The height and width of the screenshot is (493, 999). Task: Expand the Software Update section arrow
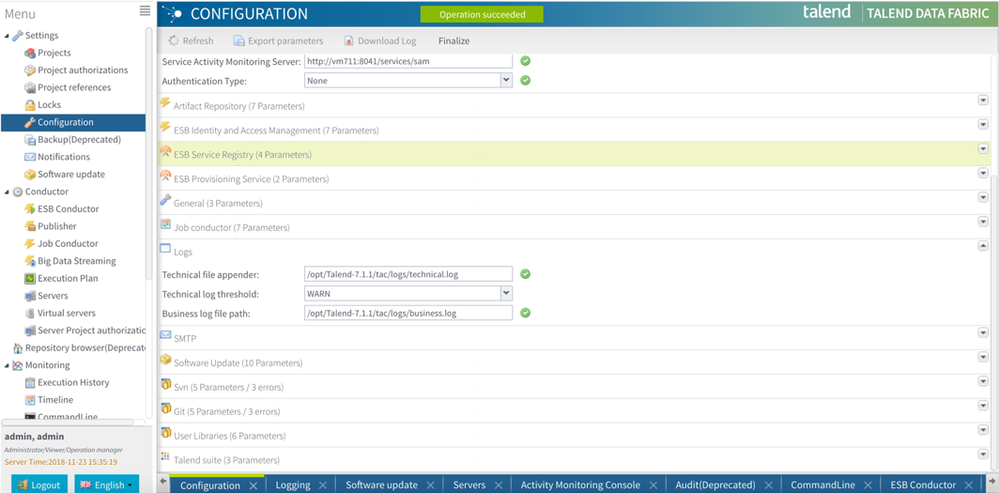[x=982, y=357]
